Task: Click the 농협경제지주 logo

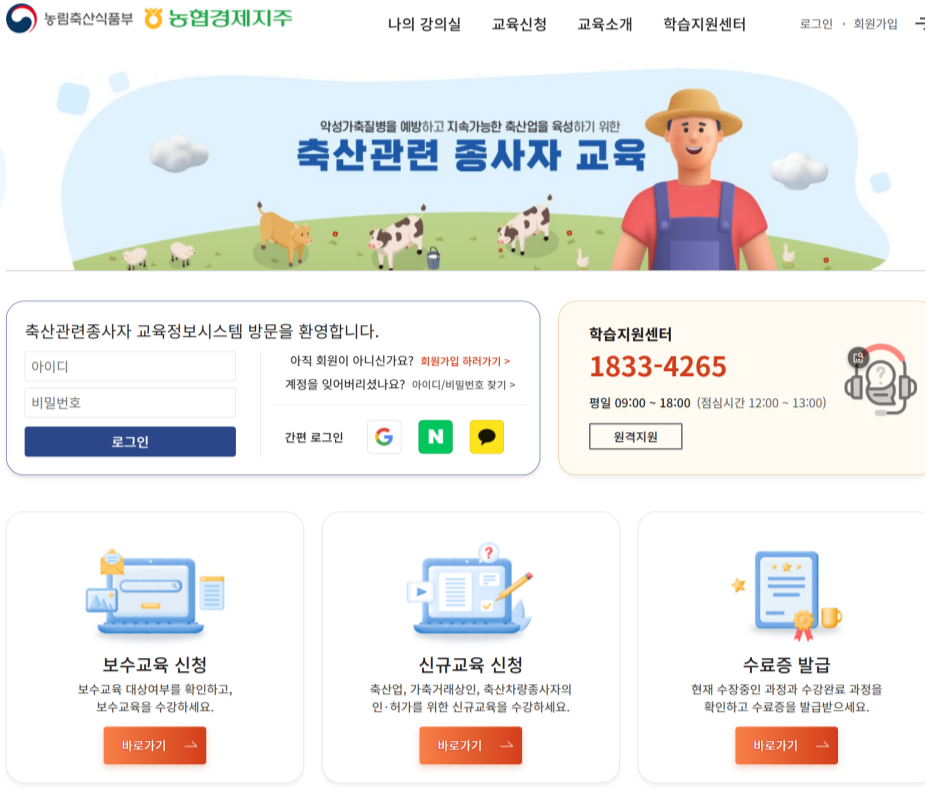Action: click(x=218, y=18)
